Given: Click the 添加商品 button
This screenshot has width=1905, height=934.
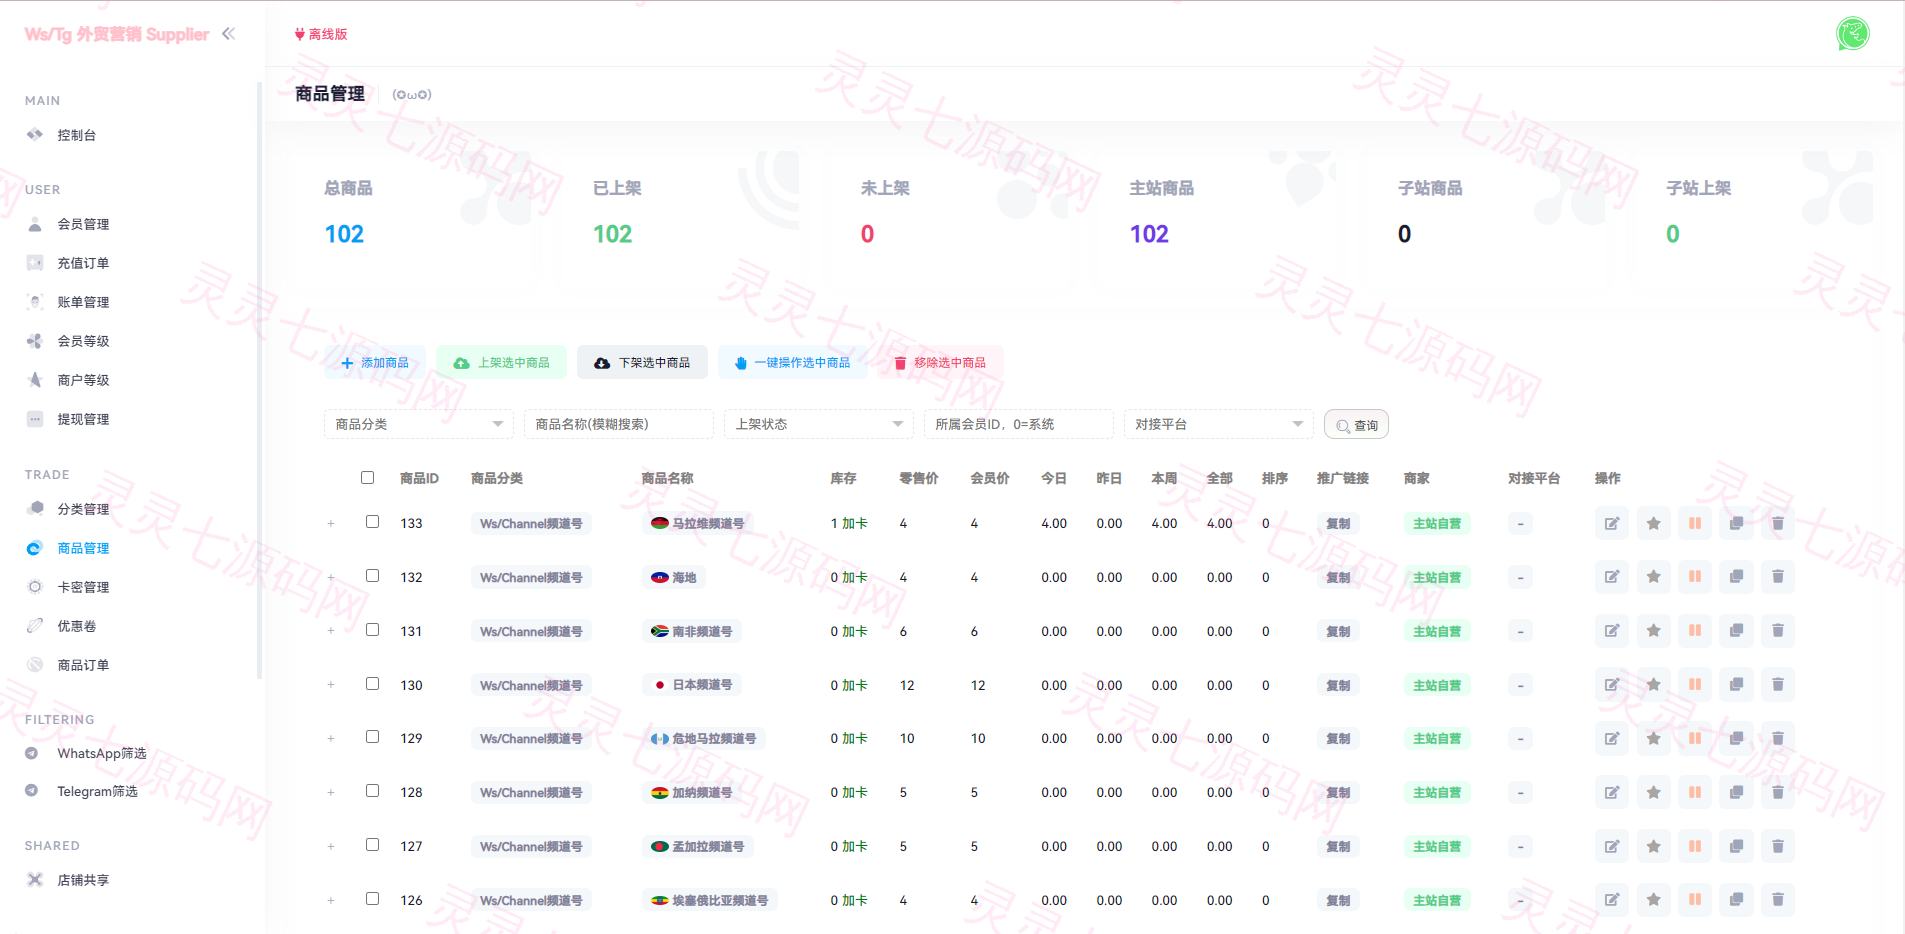Looking at the screenshot, I should click(375, 362).
